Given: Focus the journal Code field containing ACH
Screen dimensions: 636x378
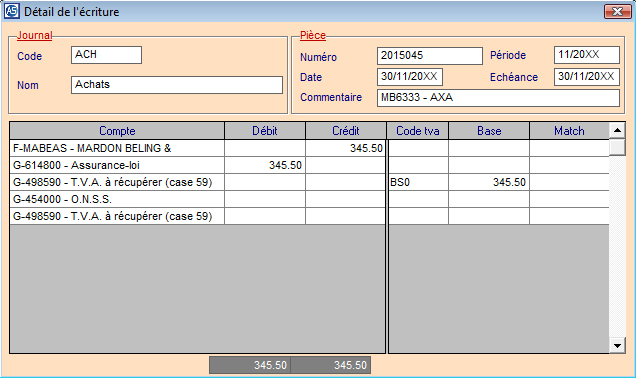Looking at the screenshot, I should click(106, 55).
